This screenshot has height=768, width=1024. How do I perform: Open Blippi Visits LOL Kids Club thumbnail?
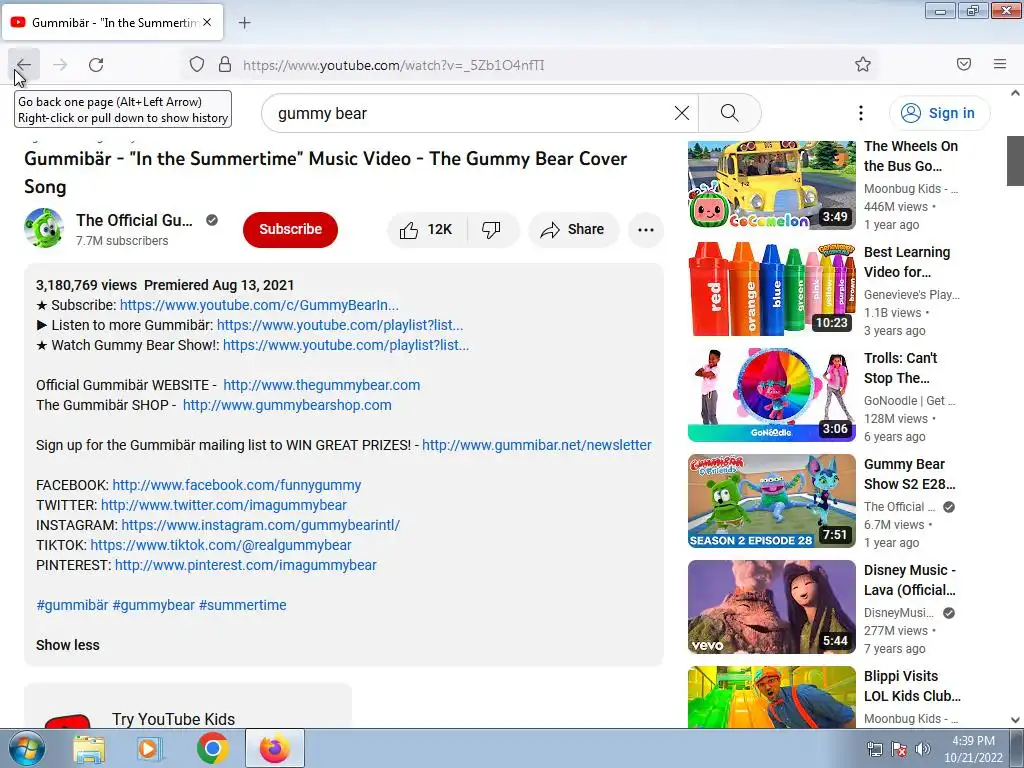coord(771,697)
